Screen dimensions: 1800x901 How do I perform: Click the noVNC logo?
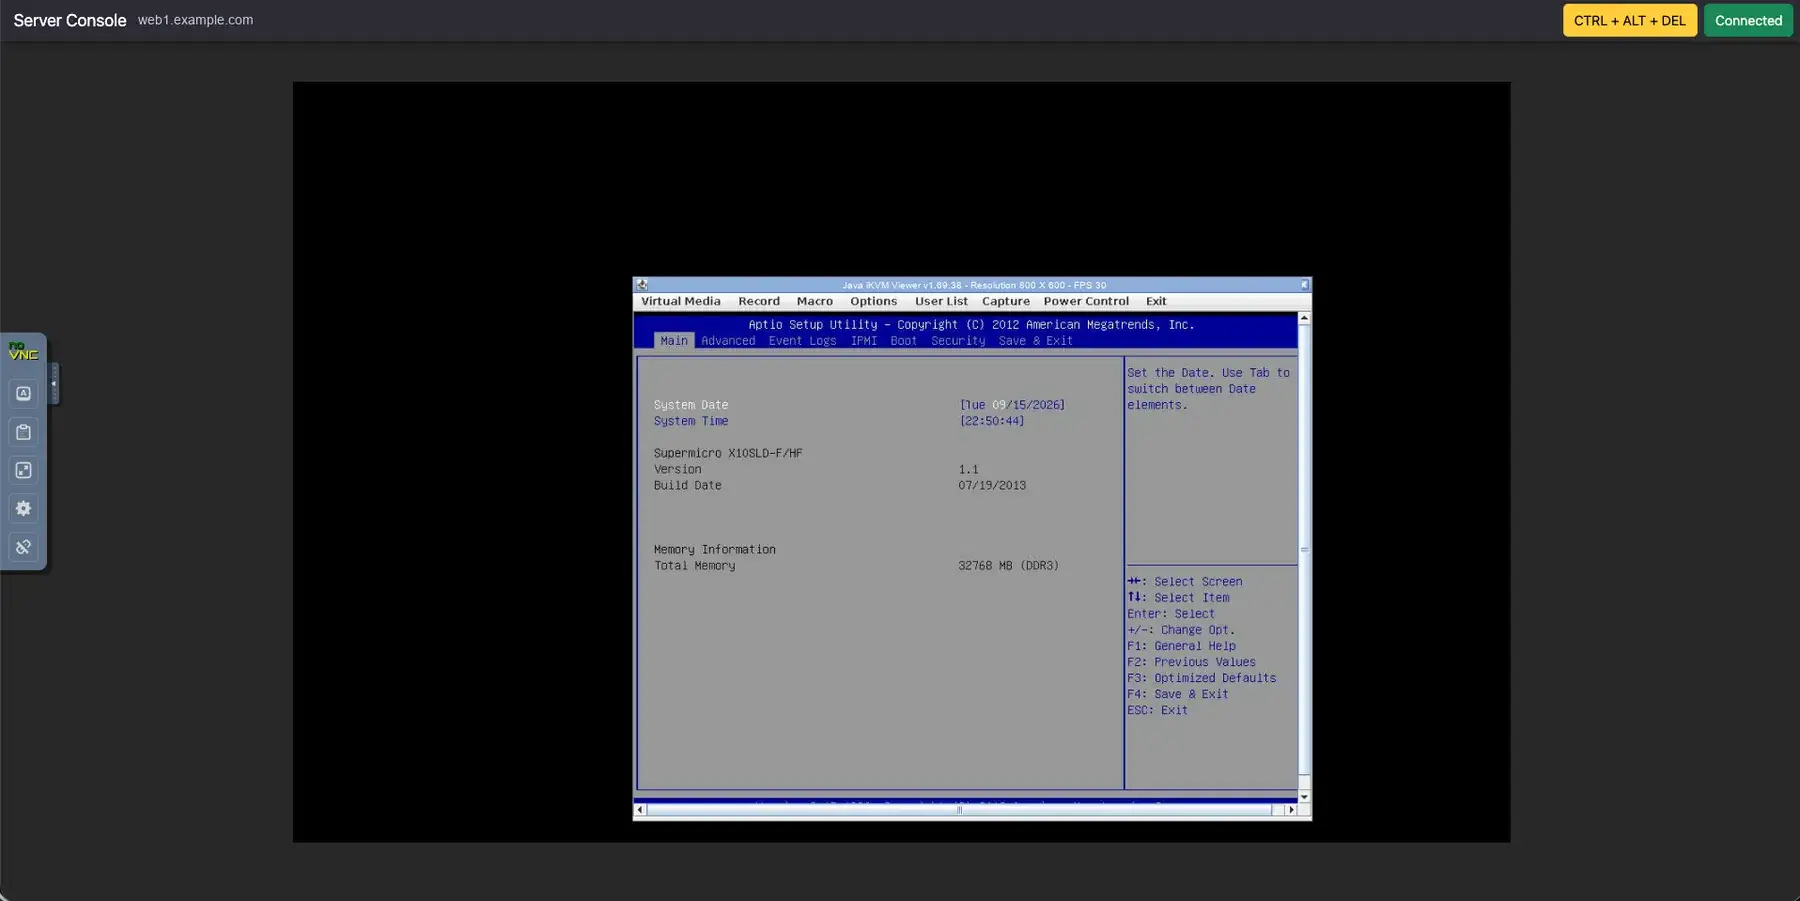[23, 352]
